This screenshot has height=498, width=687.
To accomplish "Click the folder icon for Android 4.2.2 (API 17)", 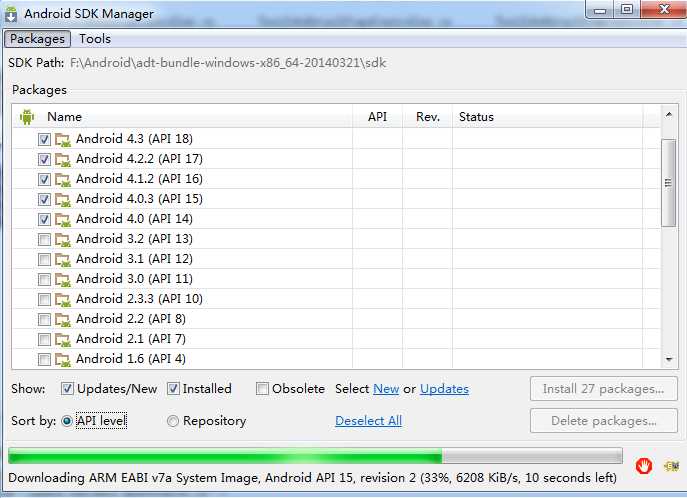I will click(x=63, y=160).
